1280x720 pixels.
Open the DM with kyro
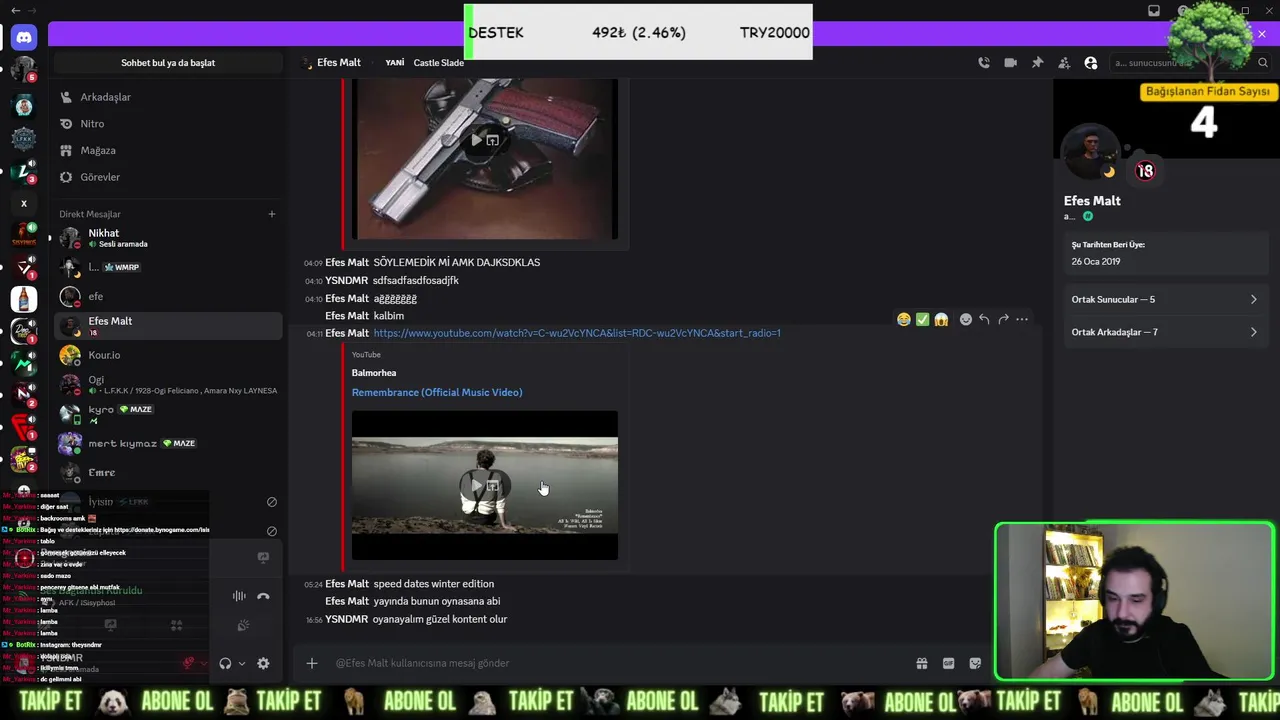168,413
